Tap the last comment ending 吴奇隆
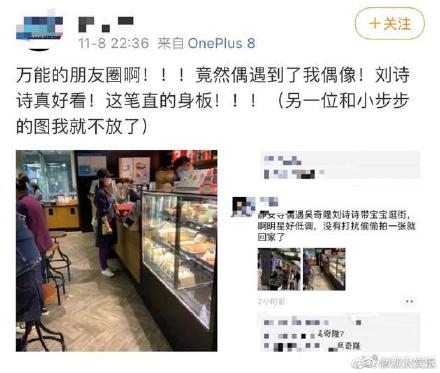The height and width of the screenshot is (373, 440). [312, 346]
